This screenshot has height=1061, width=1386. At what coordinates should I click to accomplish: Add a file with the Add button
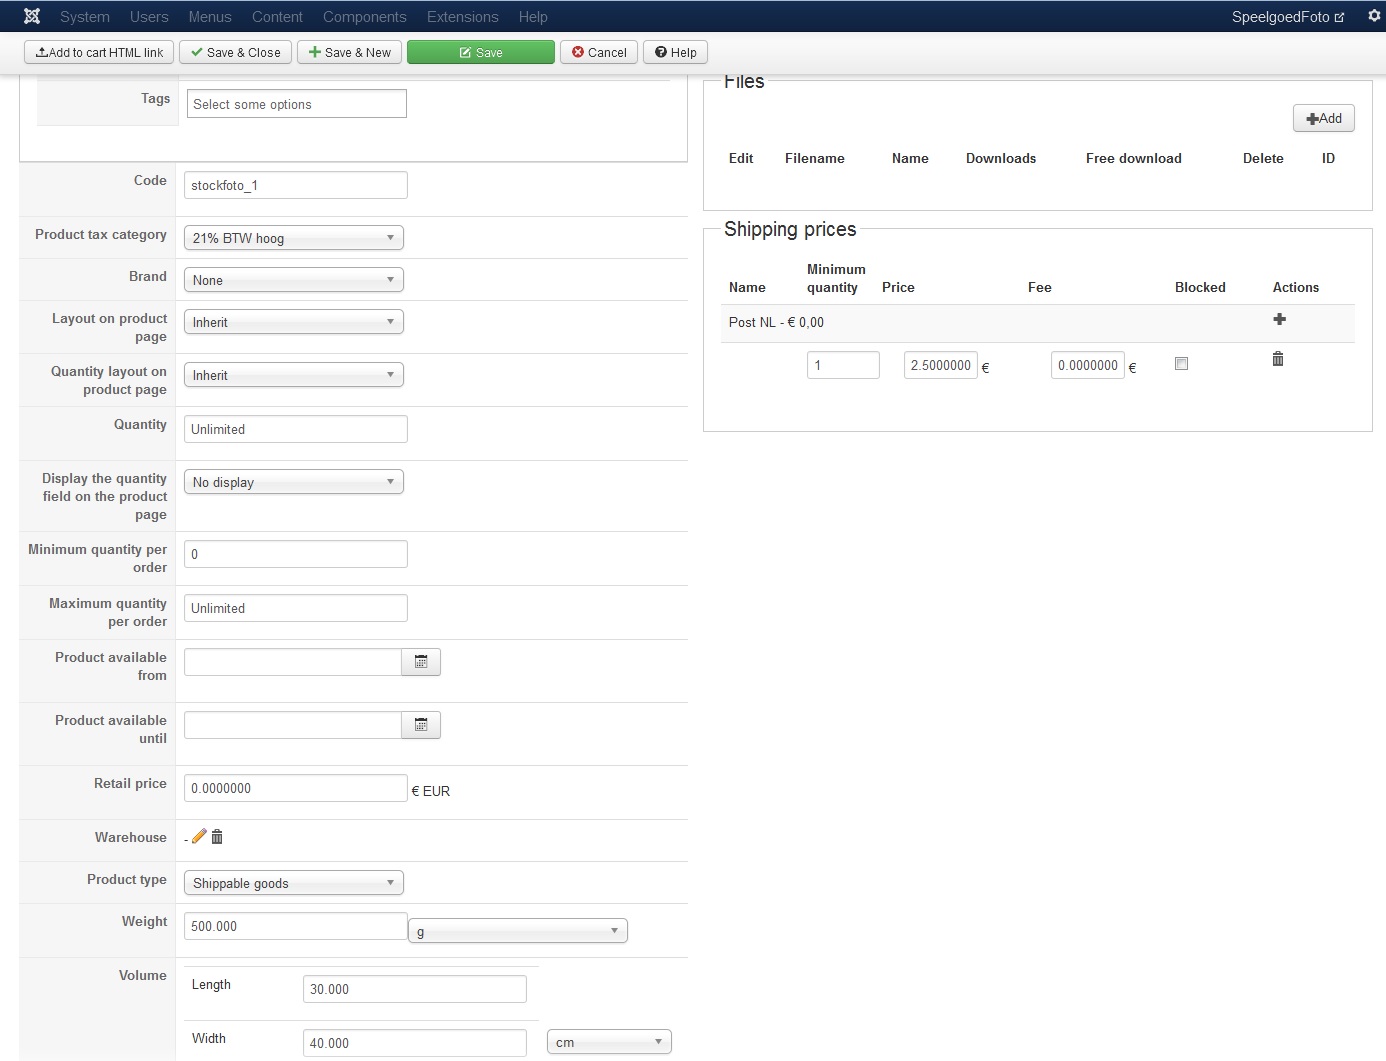[x=1324, y=118]
